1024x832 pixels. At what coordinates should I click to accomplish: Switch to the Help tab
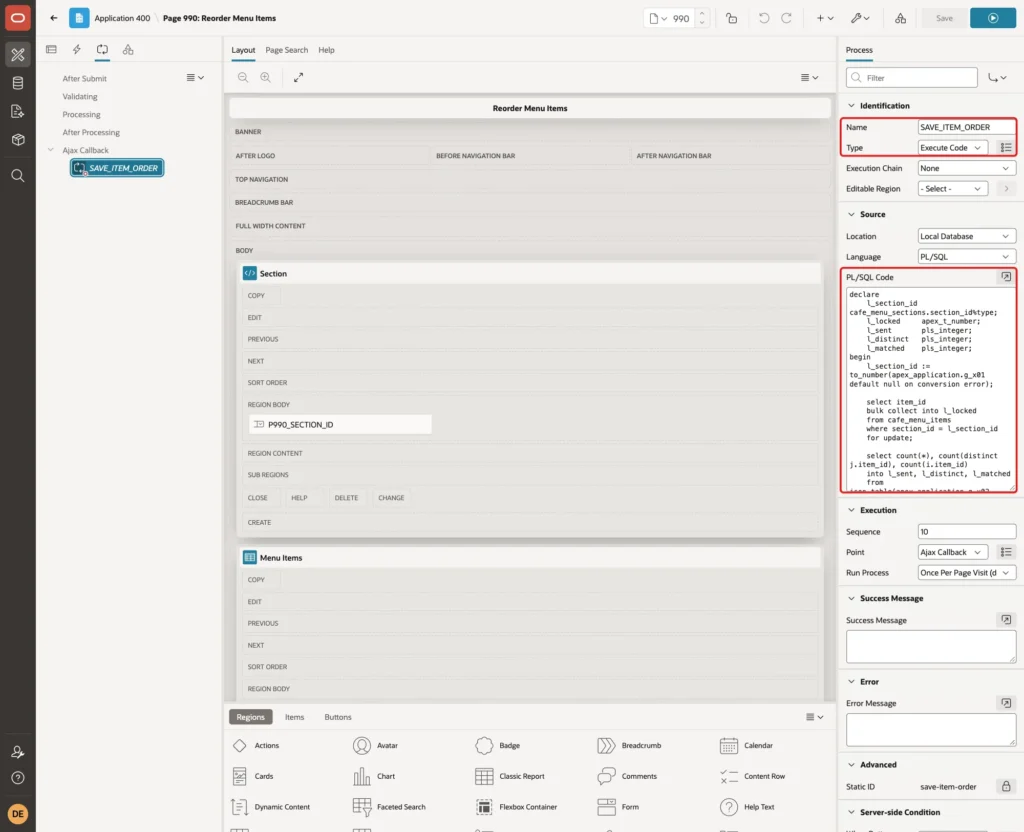coord(327,50)
